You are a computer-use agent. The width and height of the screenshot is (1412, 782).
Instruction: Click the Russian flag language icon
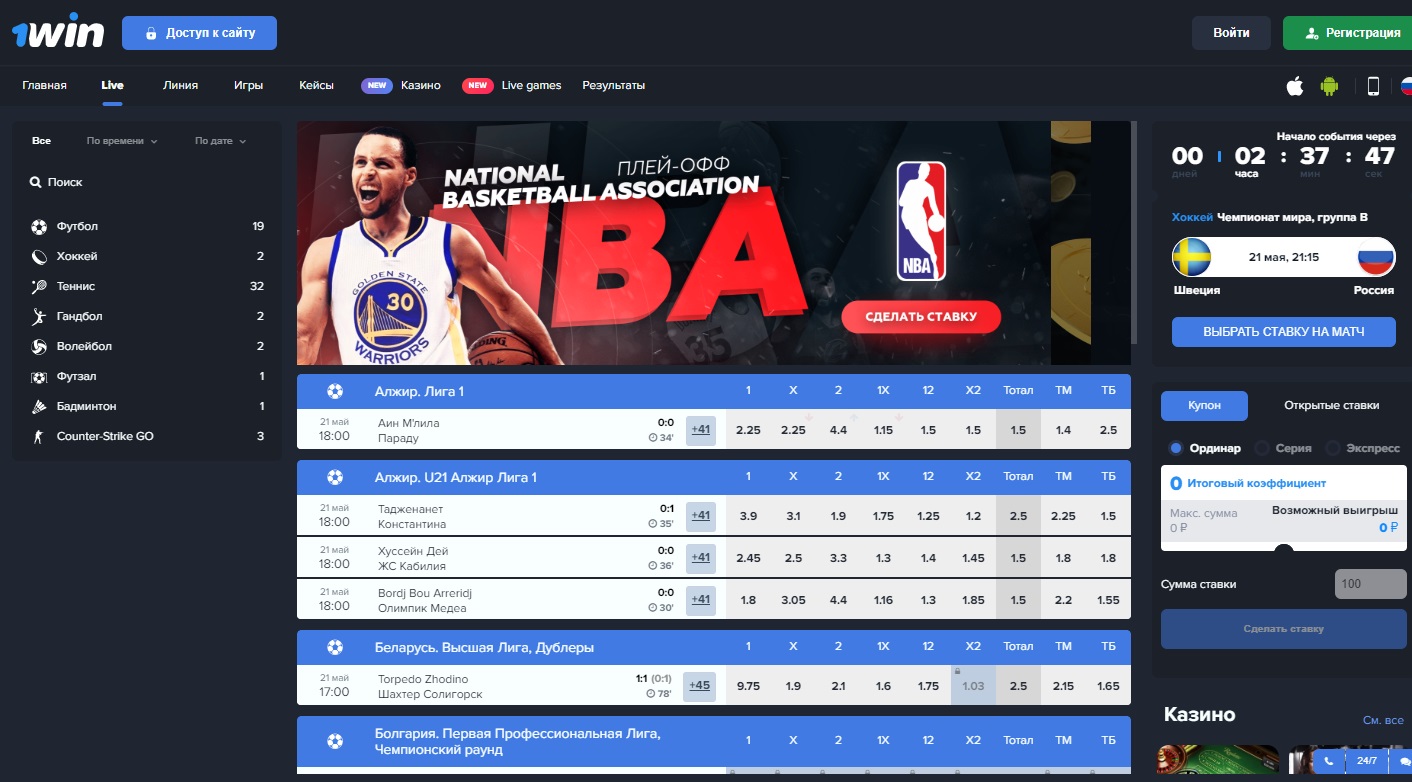[1405, 86]
